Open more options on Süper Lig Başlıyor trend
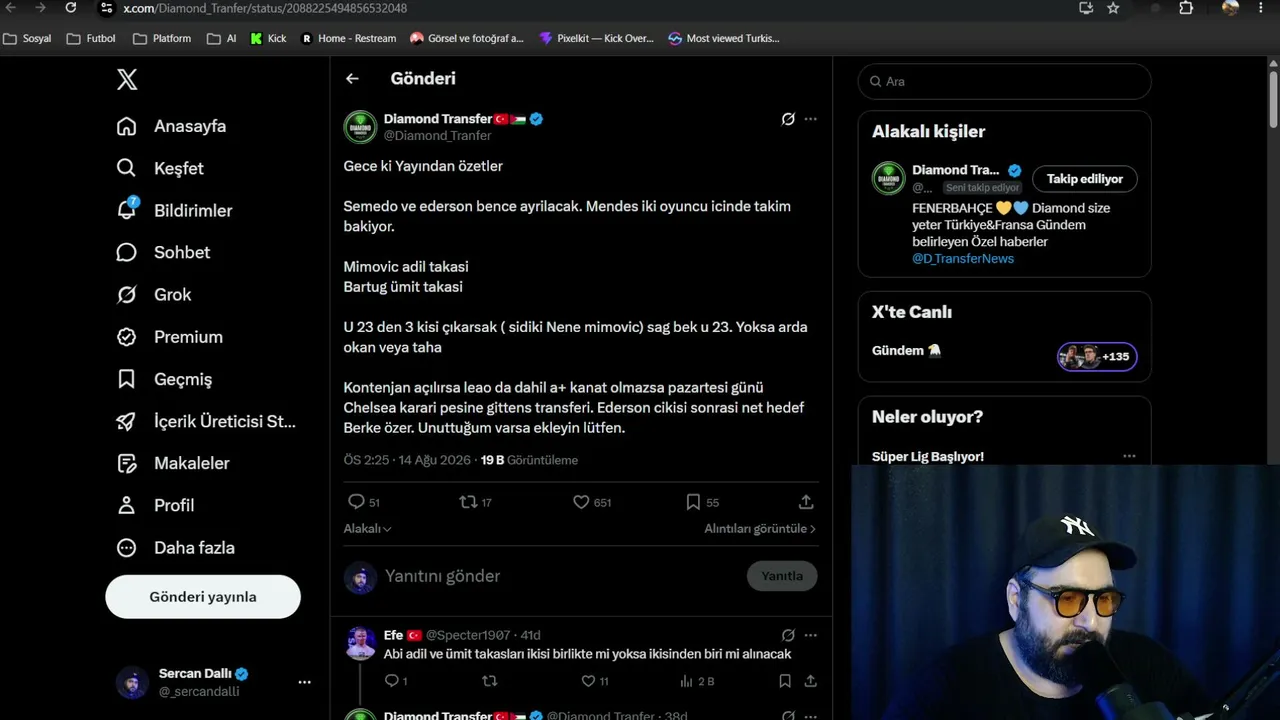Image resolution: width=1280 pixels, height=720 pixels. 1129,456
